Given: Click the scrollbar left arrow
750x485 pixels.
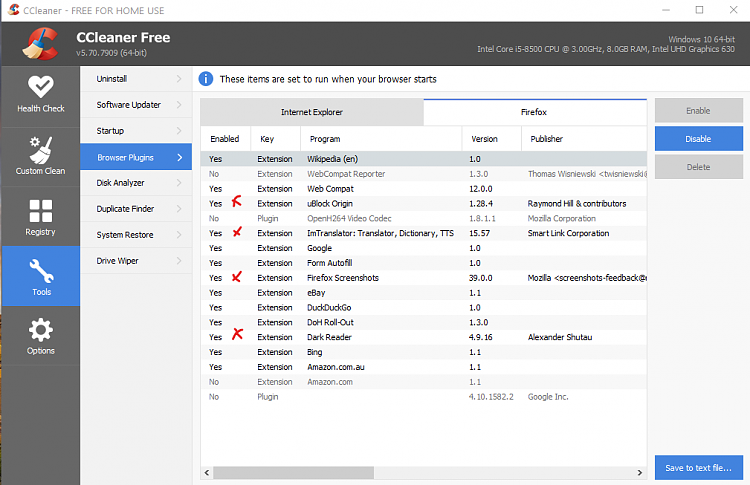Looking at the screenshot, I should pyautogui.click(x=207, y=473).
